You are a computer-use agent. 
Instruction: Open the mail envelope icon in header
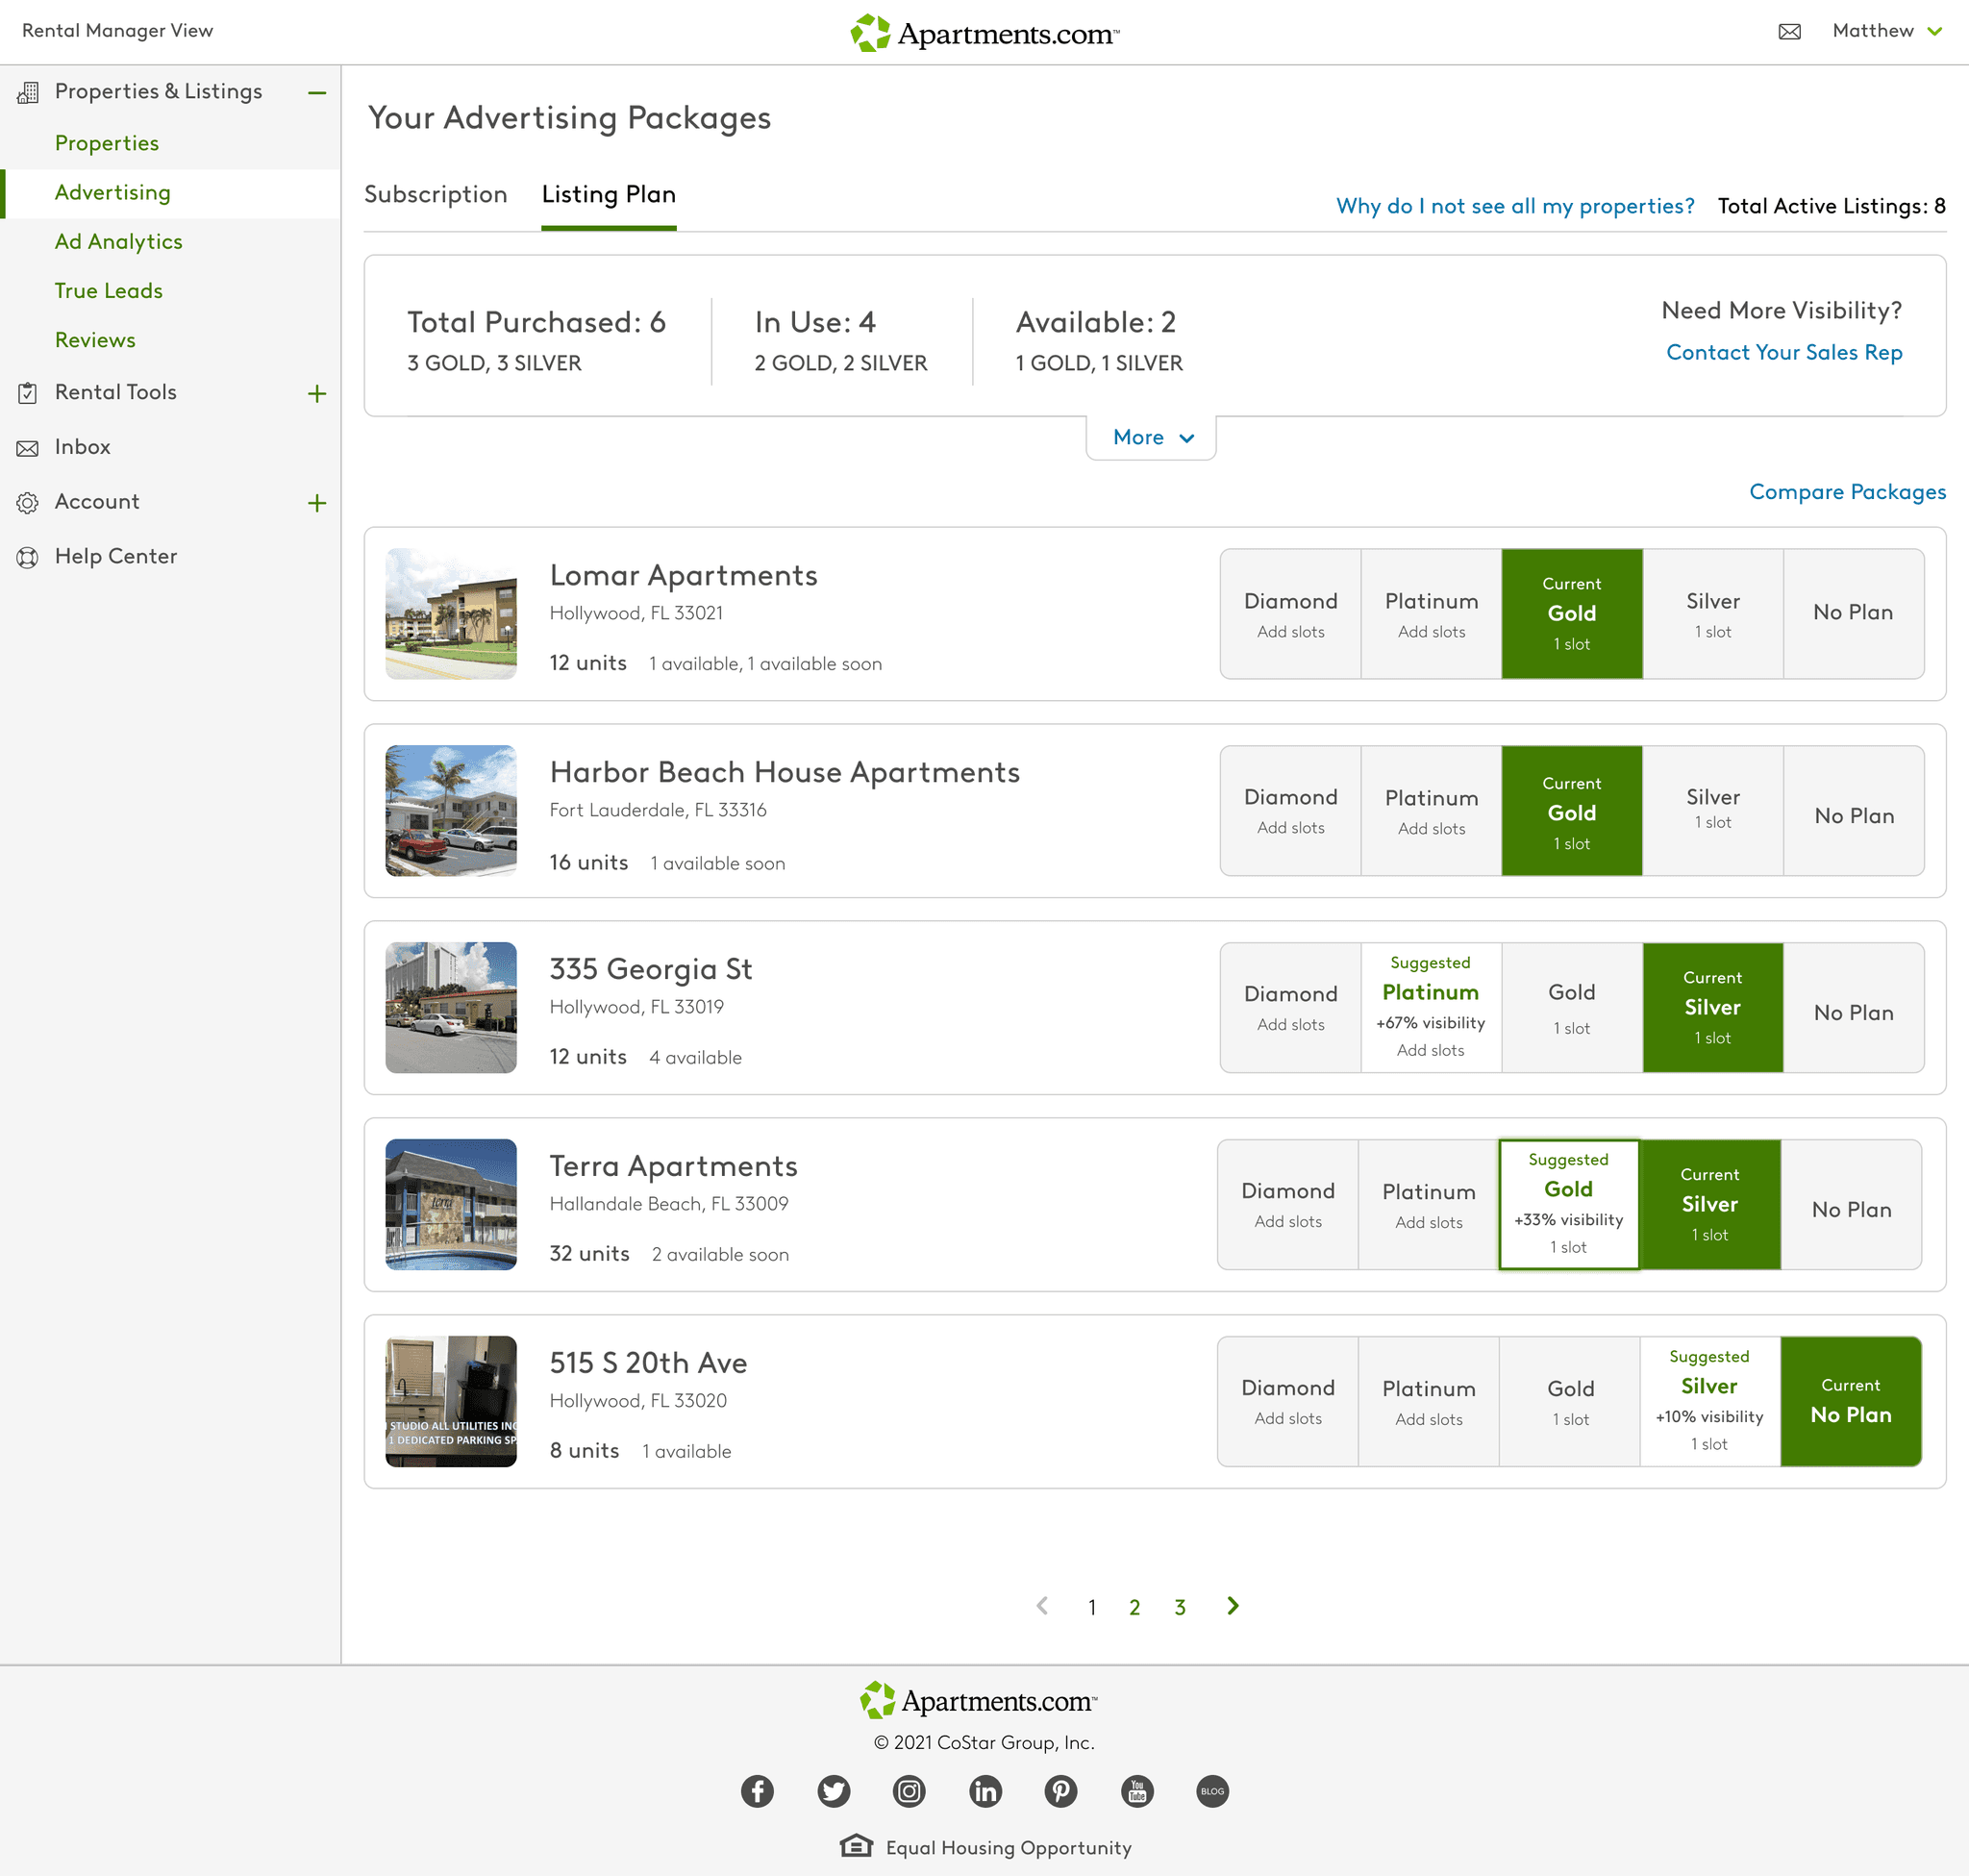coord(1789,32)
